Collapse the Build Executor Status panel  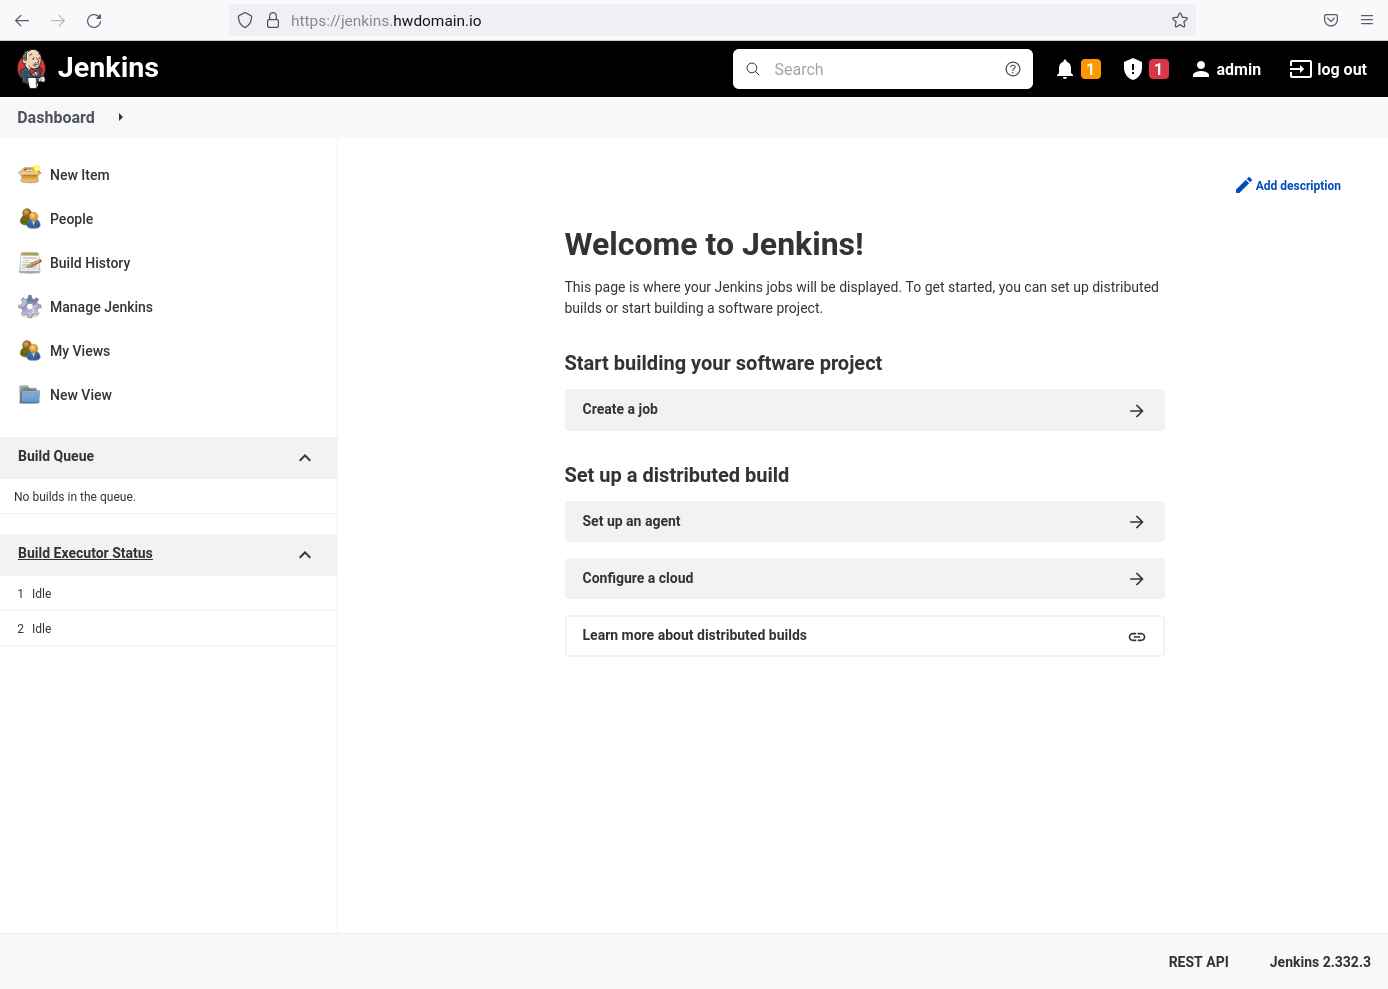(x=305, y=555)
